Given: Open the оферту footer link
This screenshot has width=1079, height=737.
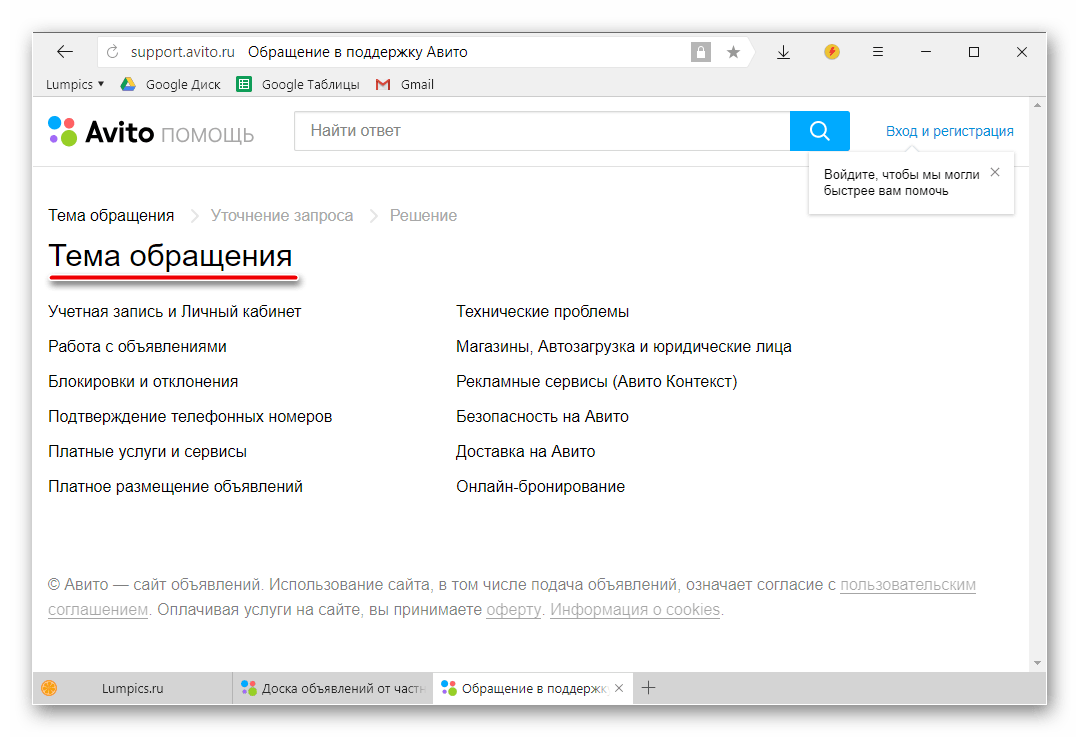Looking at the screenshot, I should [x=513, y=610].
